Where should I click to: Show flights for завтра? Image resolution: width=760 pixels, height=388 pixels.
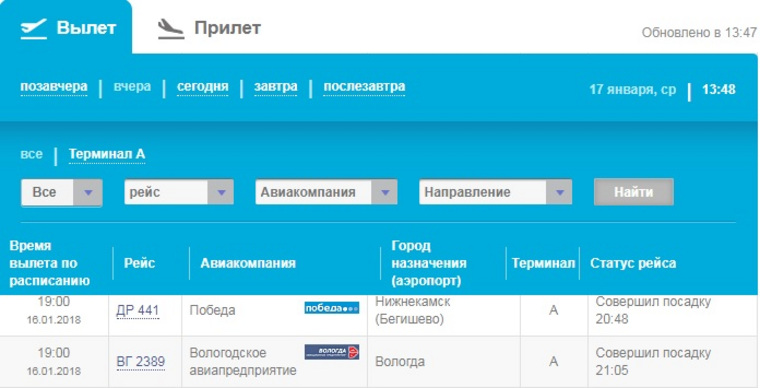tap(276, 87)
